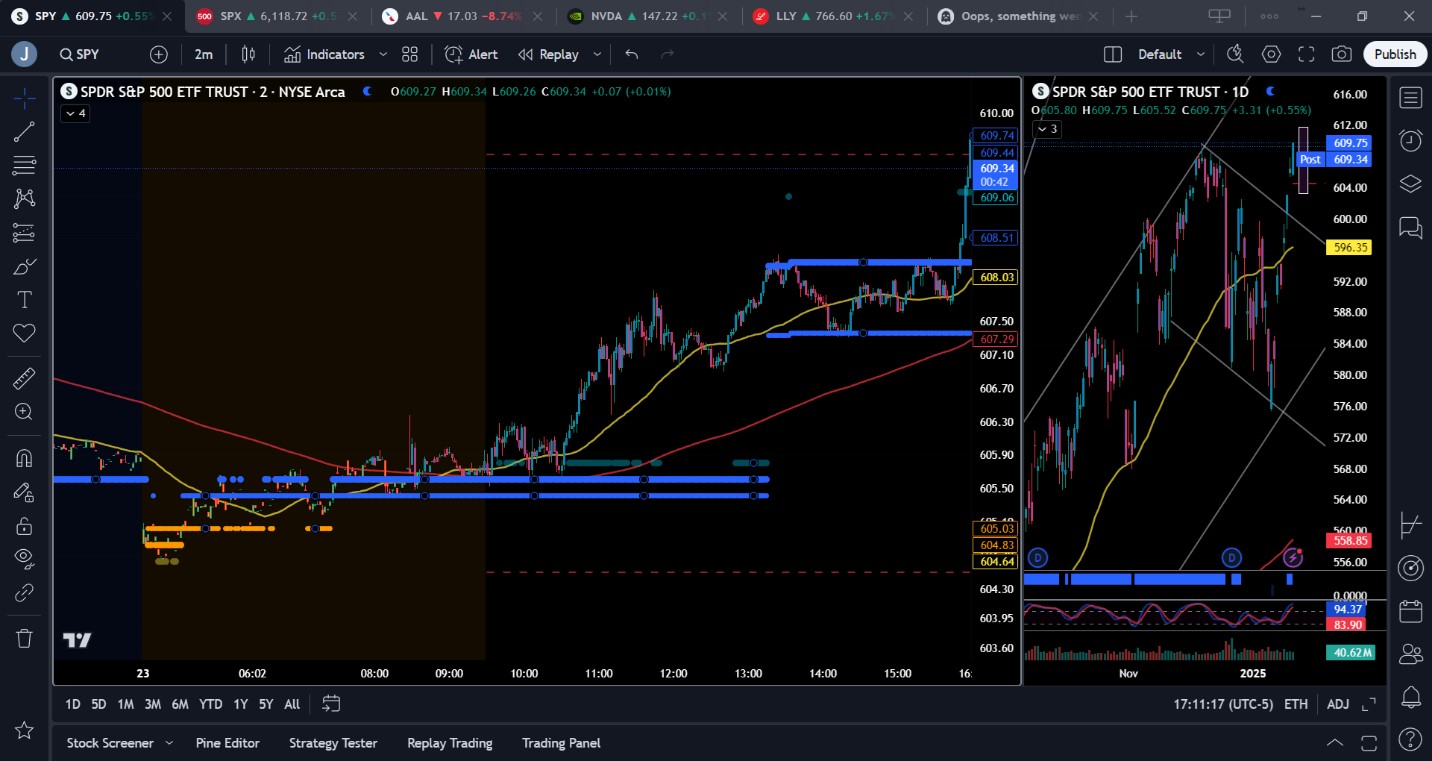The image size is (1432, 761).
Task: Open the go to date calendar icon
Action: pyautogui.click(x=332, y=704)
